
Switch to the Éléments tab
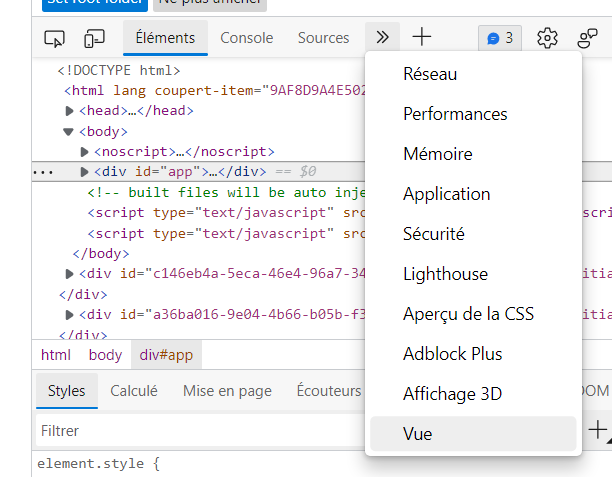pos(165,38)
